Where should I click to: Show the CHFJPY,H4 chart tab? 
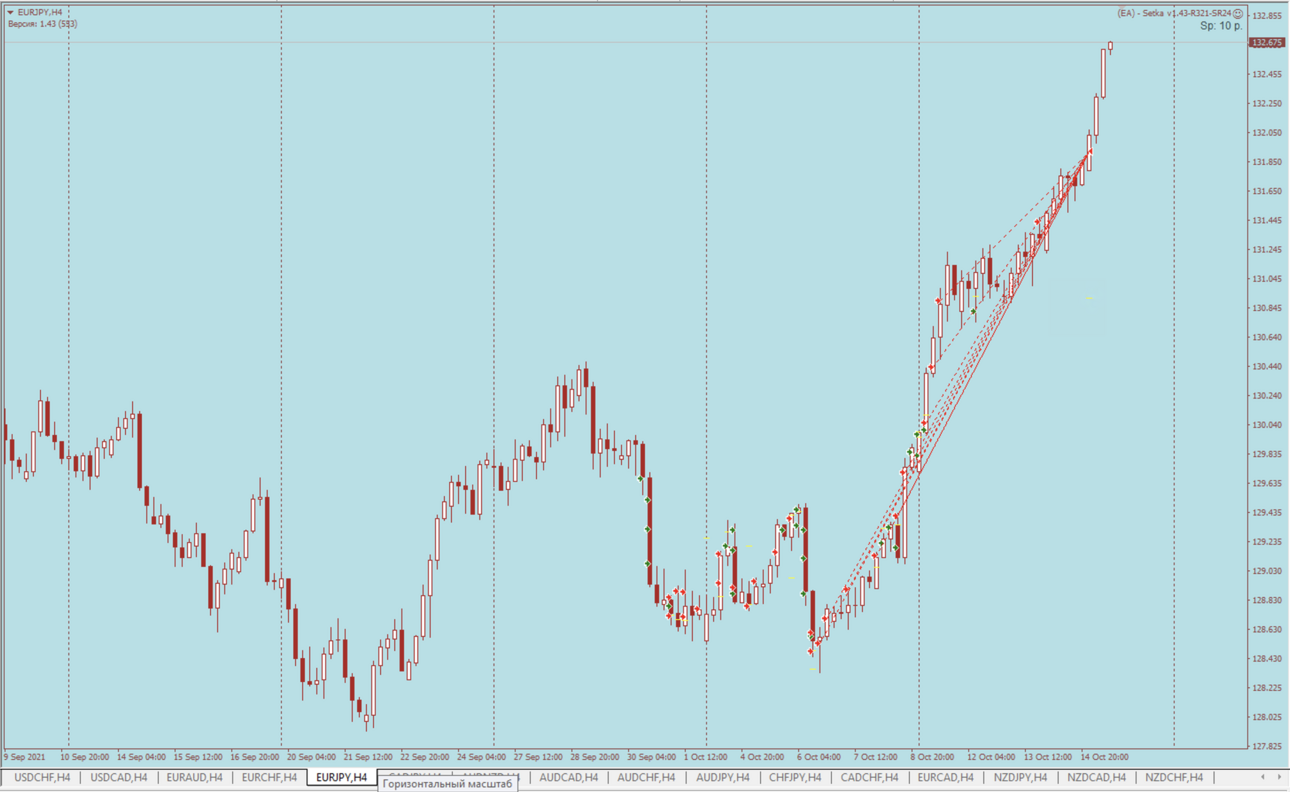coord(795,777)
